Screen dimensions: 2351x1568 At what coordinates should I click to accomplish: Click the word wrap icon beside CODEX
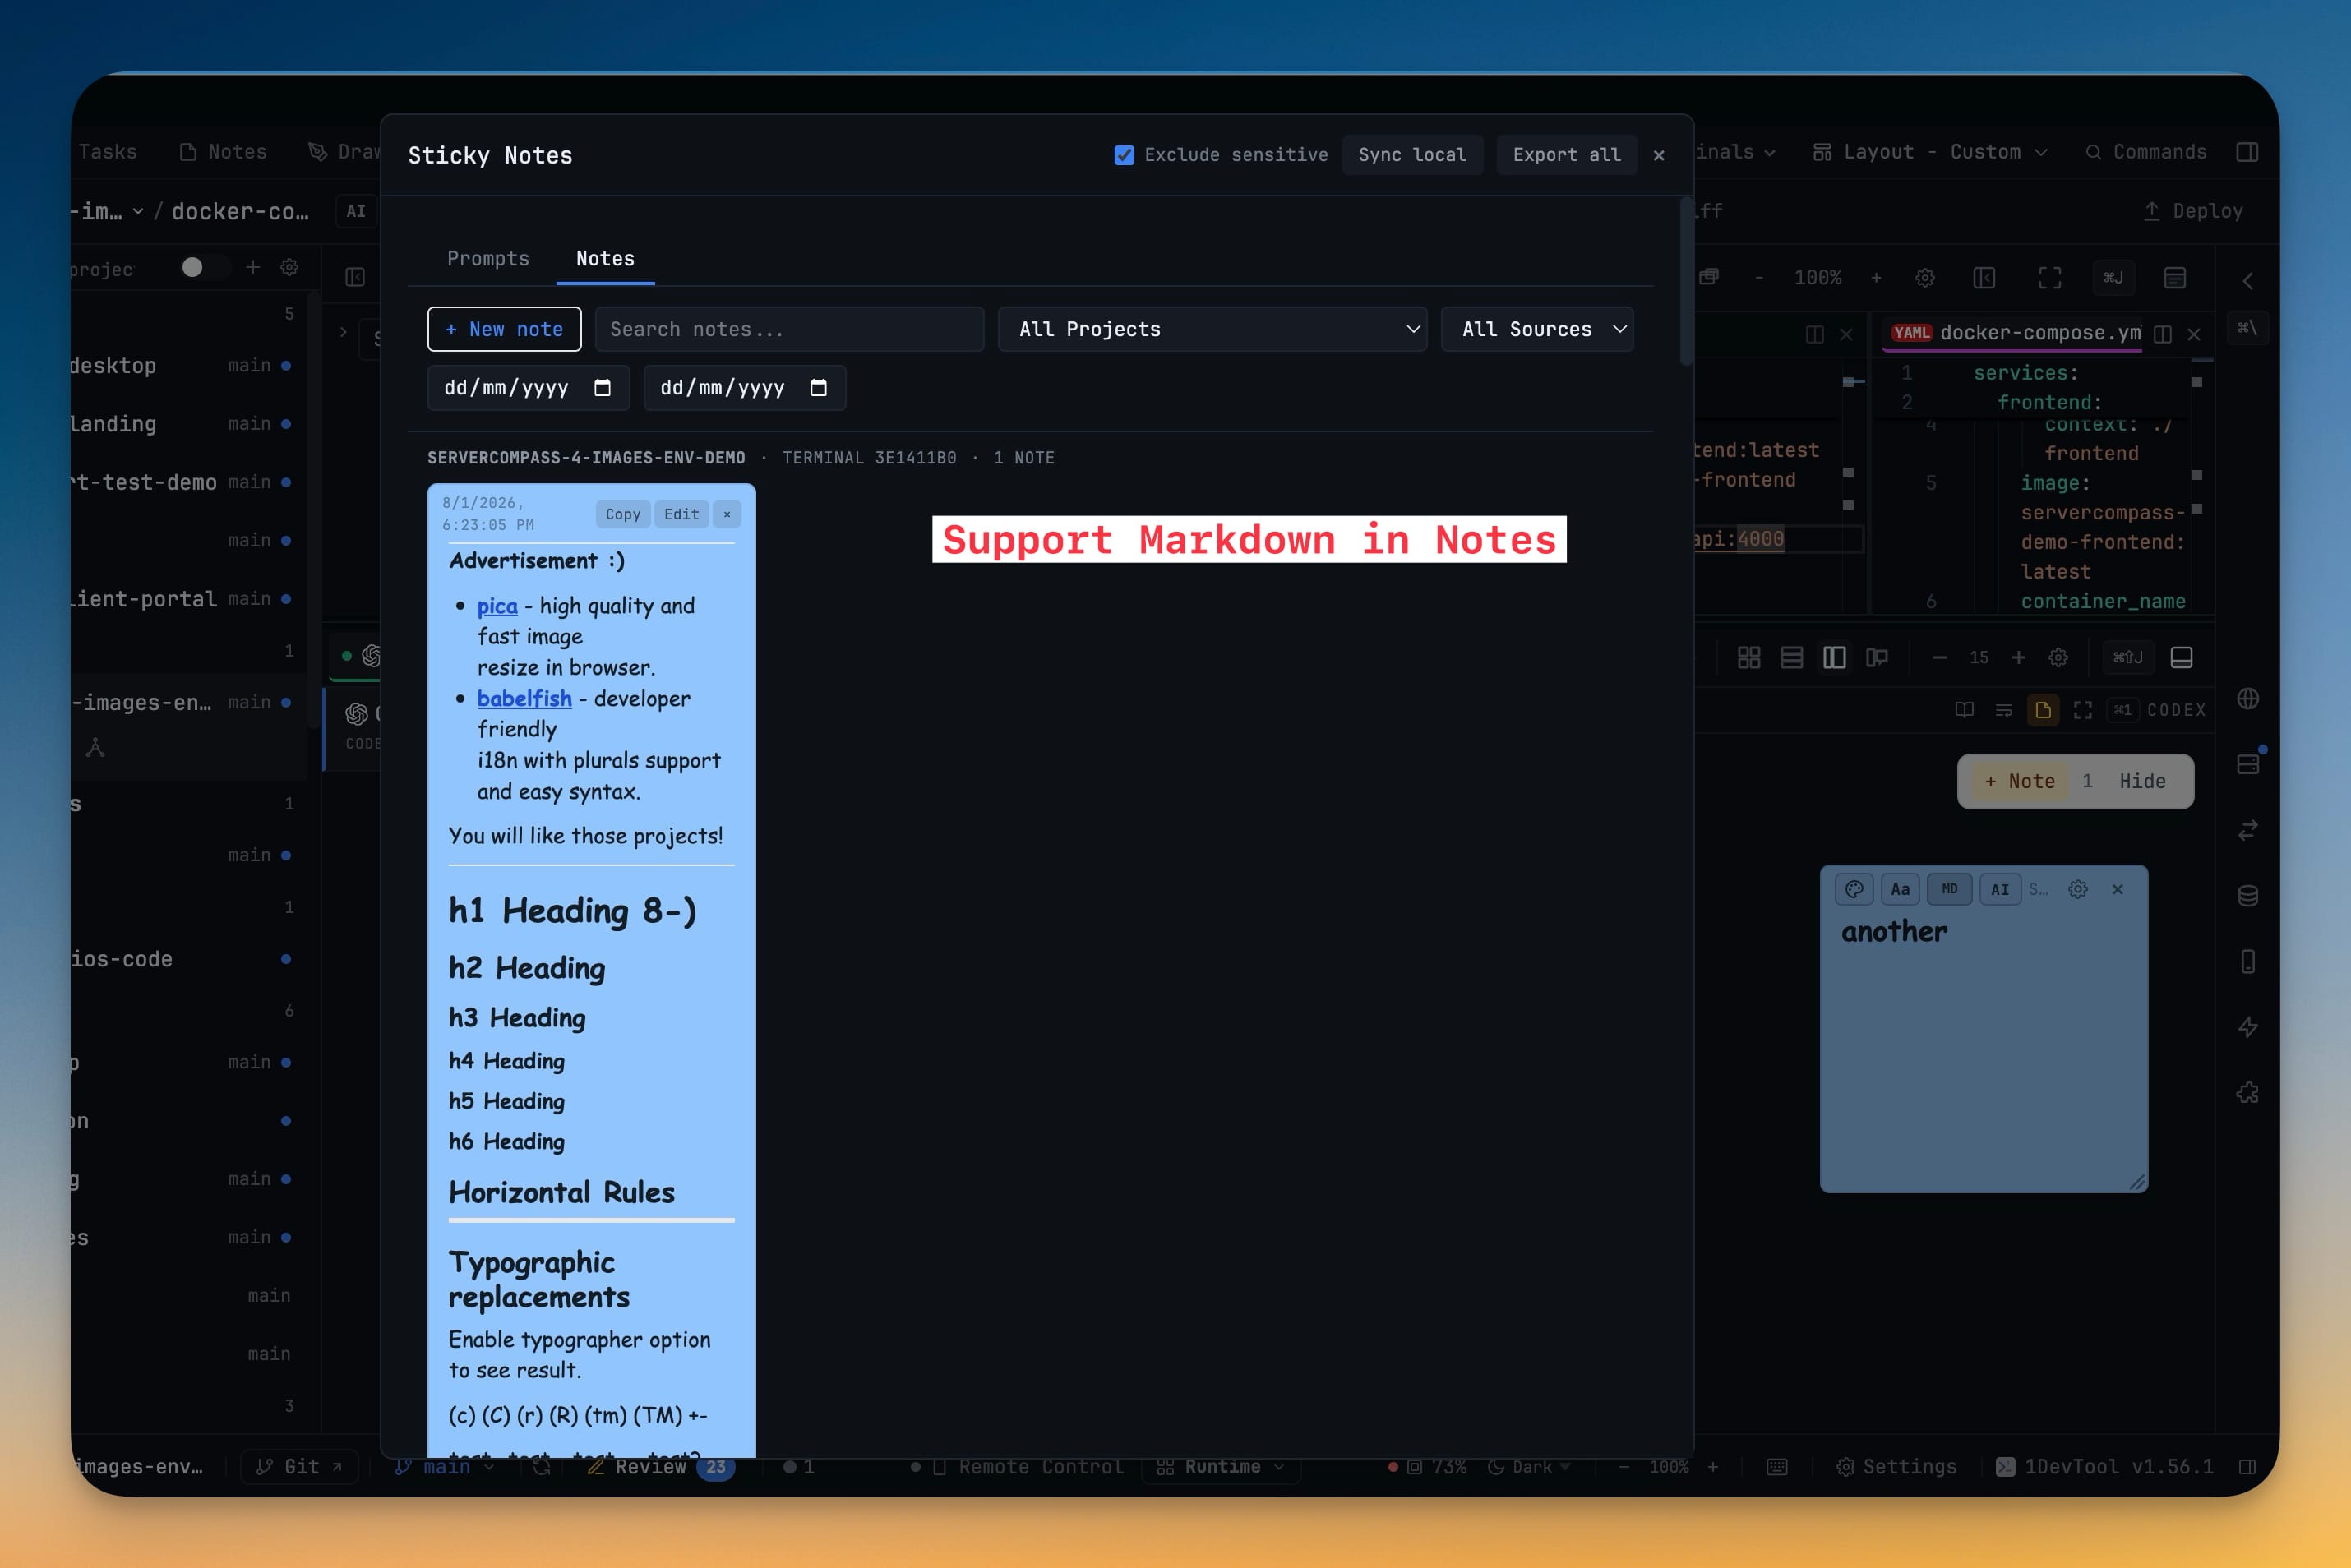(x=2004, y=710)
